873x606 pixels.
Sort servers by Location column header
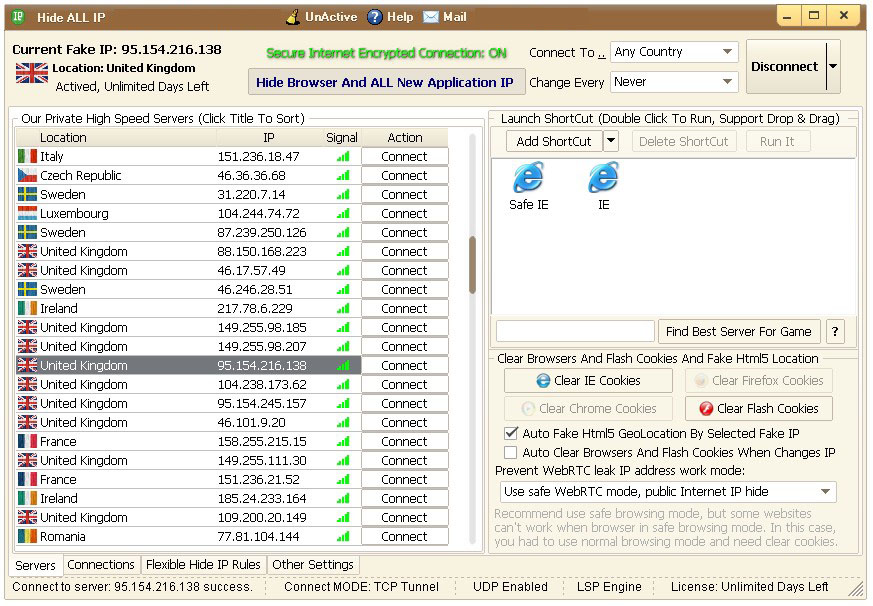tap(116, 138)
